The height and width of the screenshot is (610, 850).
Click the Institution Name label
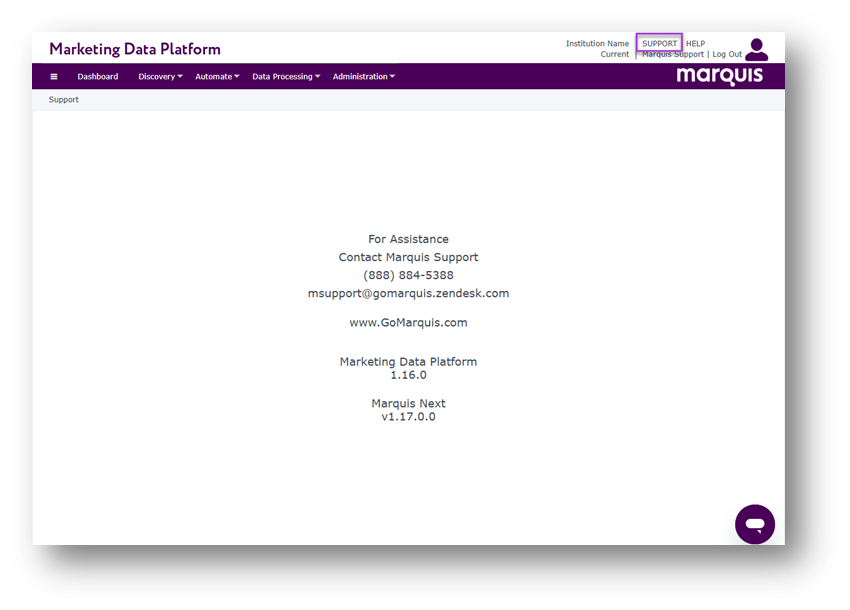[x=597, y=44]
